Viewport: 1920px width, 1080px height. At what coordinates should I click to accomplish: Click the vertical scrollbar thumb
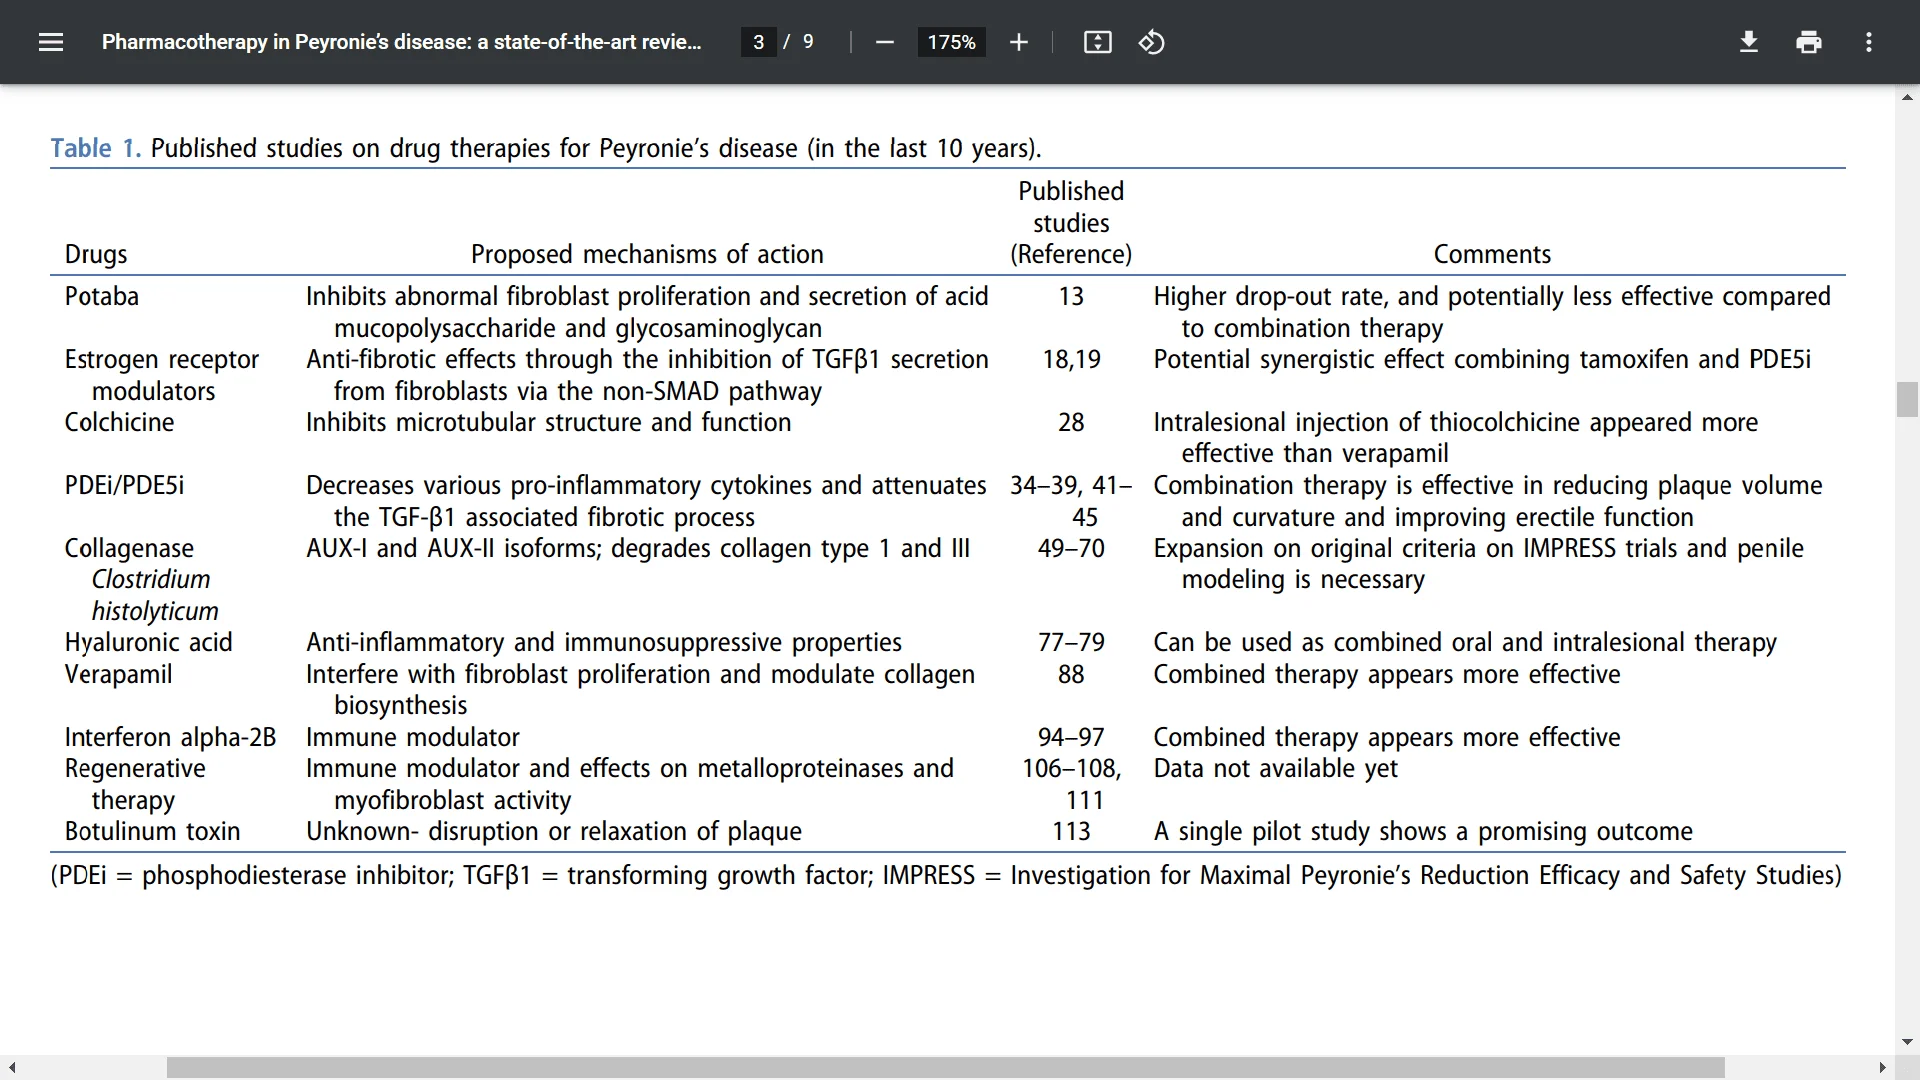(1907, 399)
